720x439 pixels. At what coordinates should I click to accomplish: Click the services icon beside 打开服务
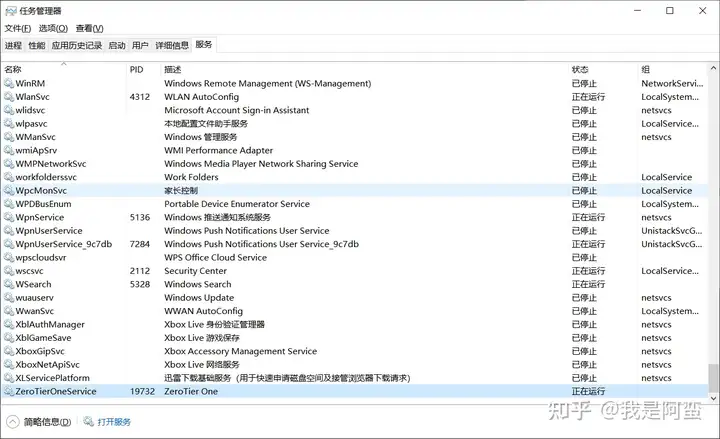pyautogui.click(x=89, y=422)
